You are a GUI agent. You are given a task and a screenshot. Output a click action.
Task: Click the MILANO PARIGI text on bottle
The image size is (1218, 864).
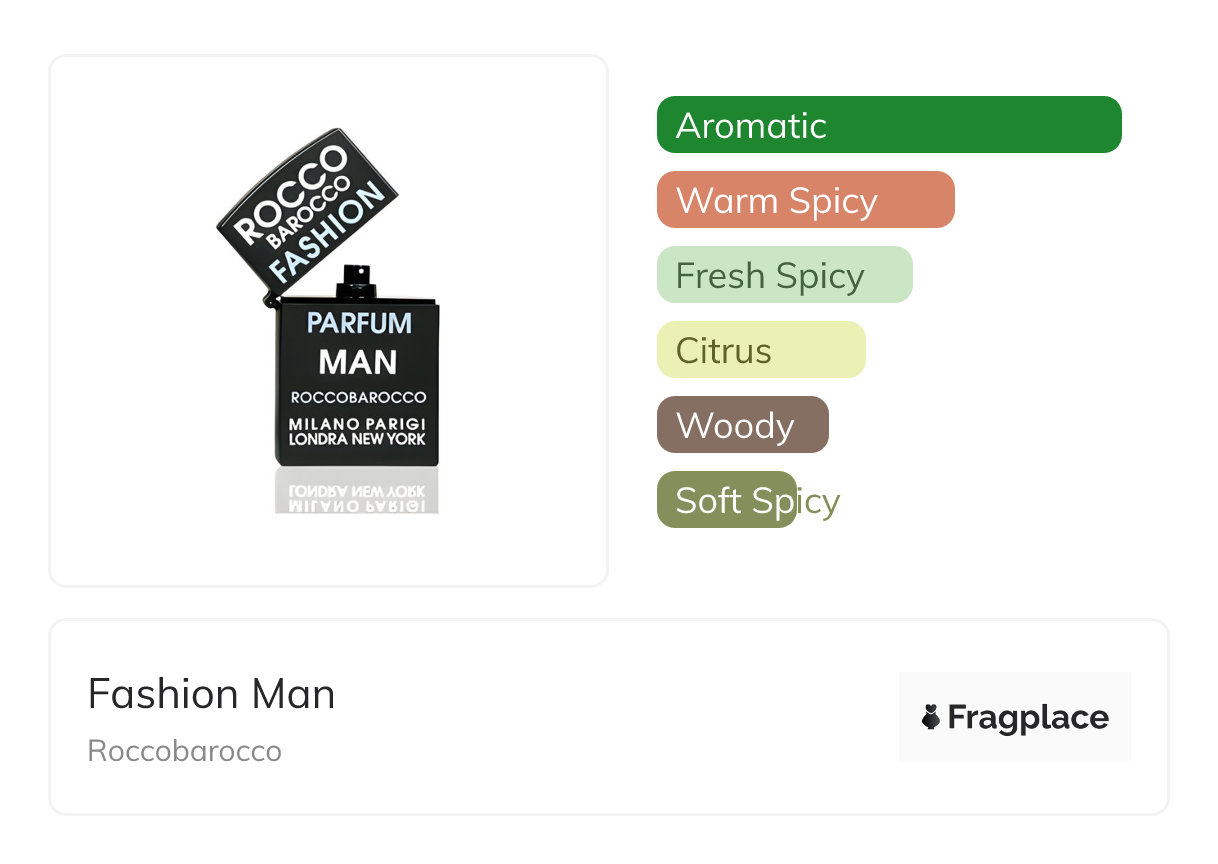coord(357,424)
